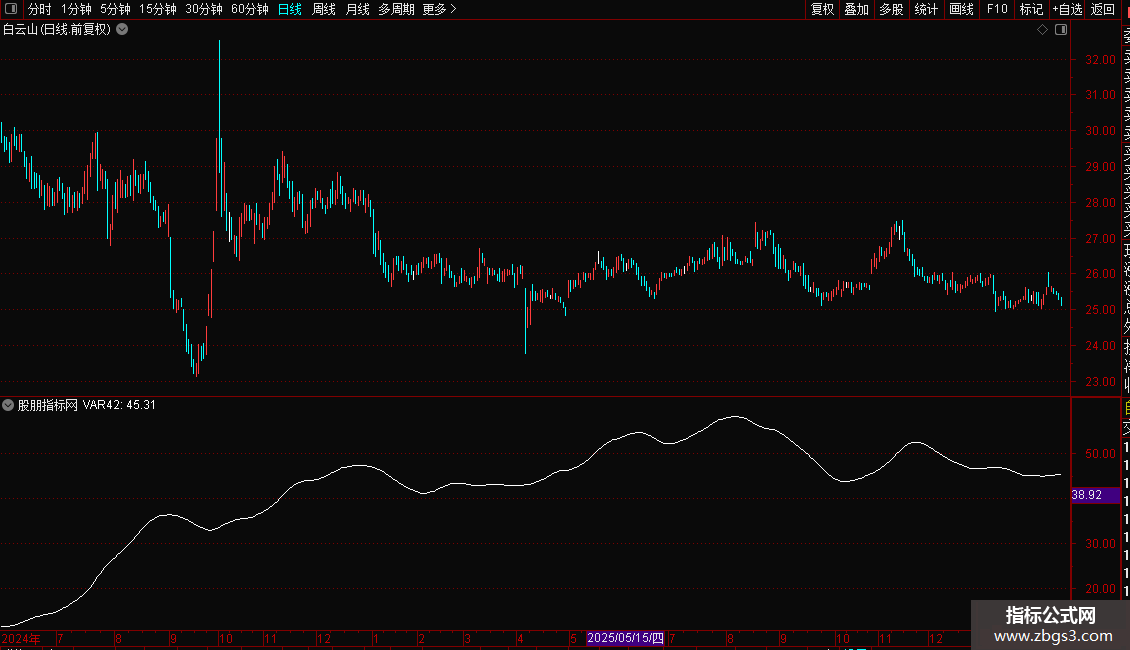This screenshot has width=1130, height=650.
Task: Select the 60分钟 period tab
Action: (249, 9)
